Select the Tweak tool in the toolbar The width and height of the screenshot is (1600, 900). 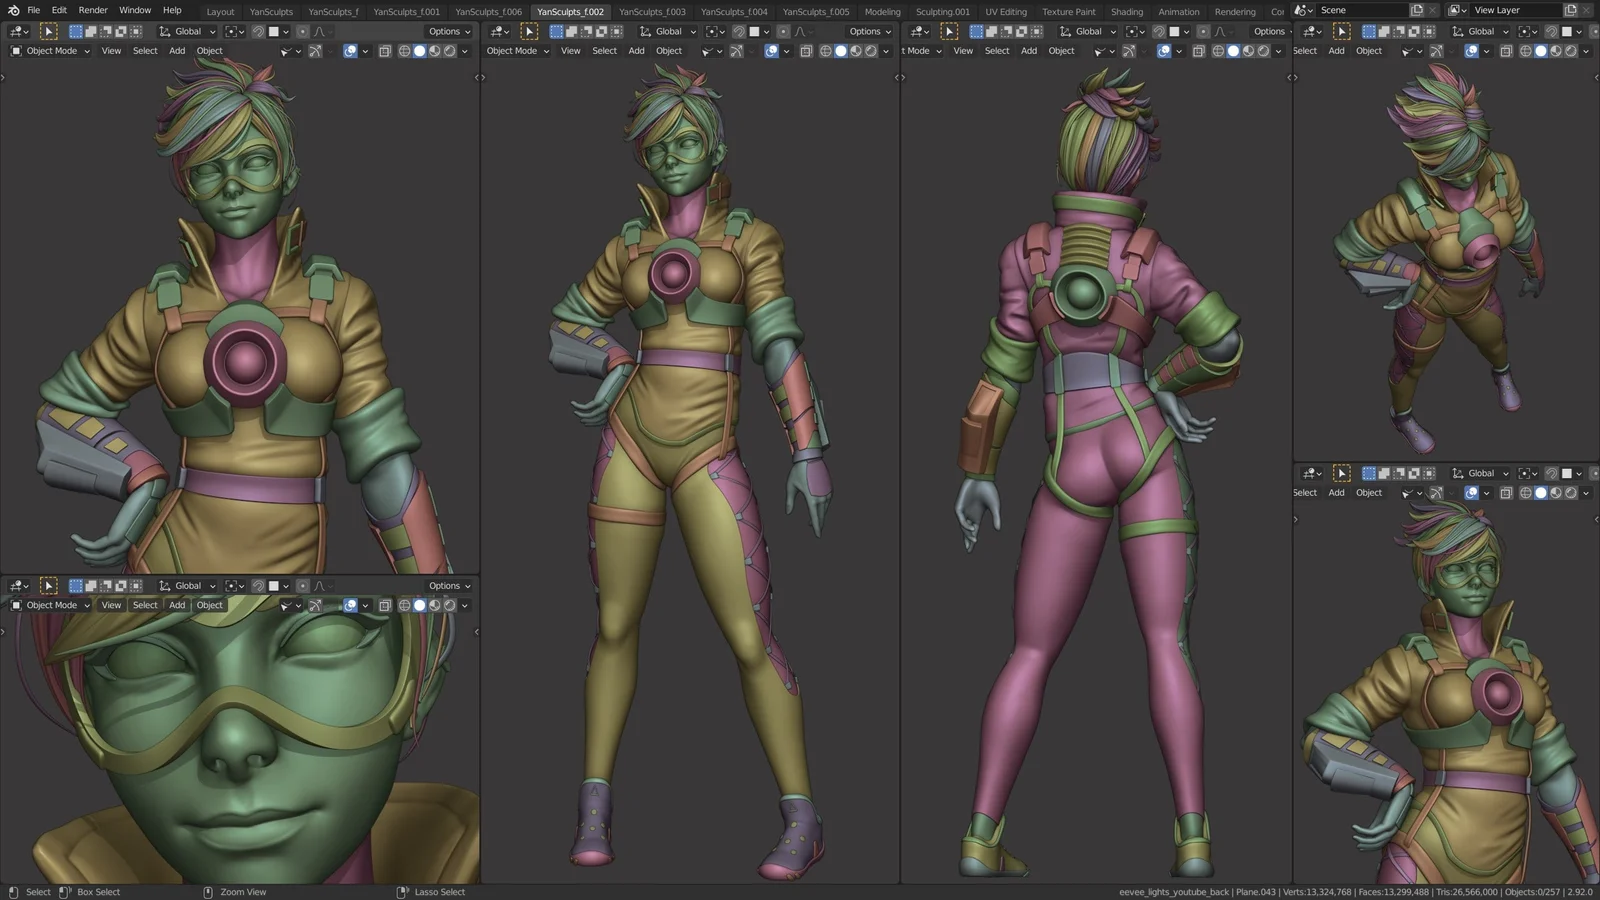[x=49, y=31]
